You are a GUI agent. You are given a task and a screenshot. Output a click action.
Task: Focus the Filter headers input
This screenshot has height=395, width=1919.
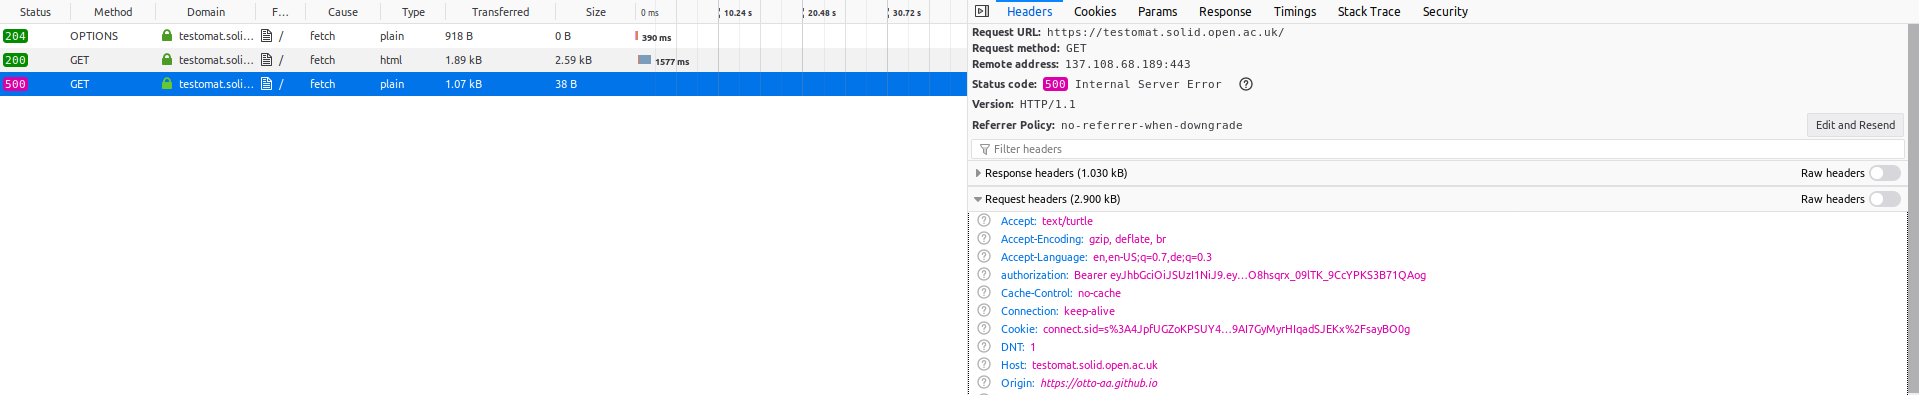1437,149
